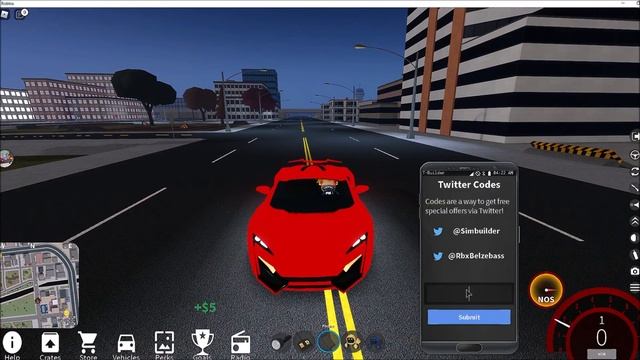Screen dimensions: 640x360
Task: Click the nitro bottle icon
Action: (x=635, y=255)
